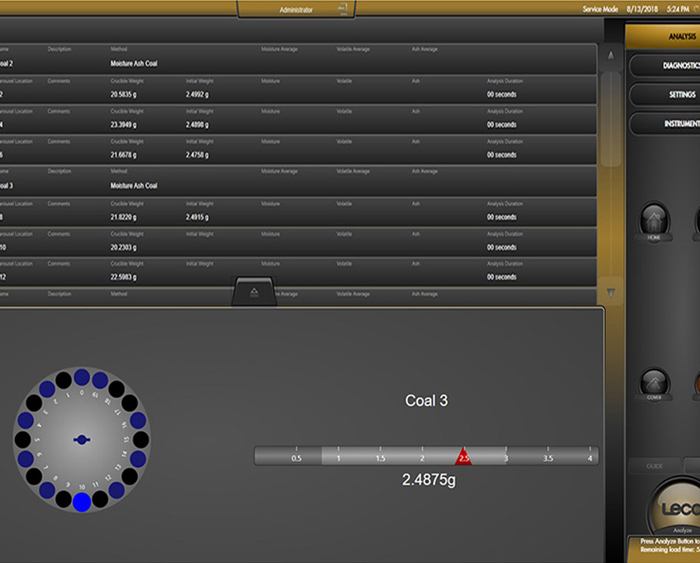
Task: Select carousel crucible position 0 at top
Action: 81,378
